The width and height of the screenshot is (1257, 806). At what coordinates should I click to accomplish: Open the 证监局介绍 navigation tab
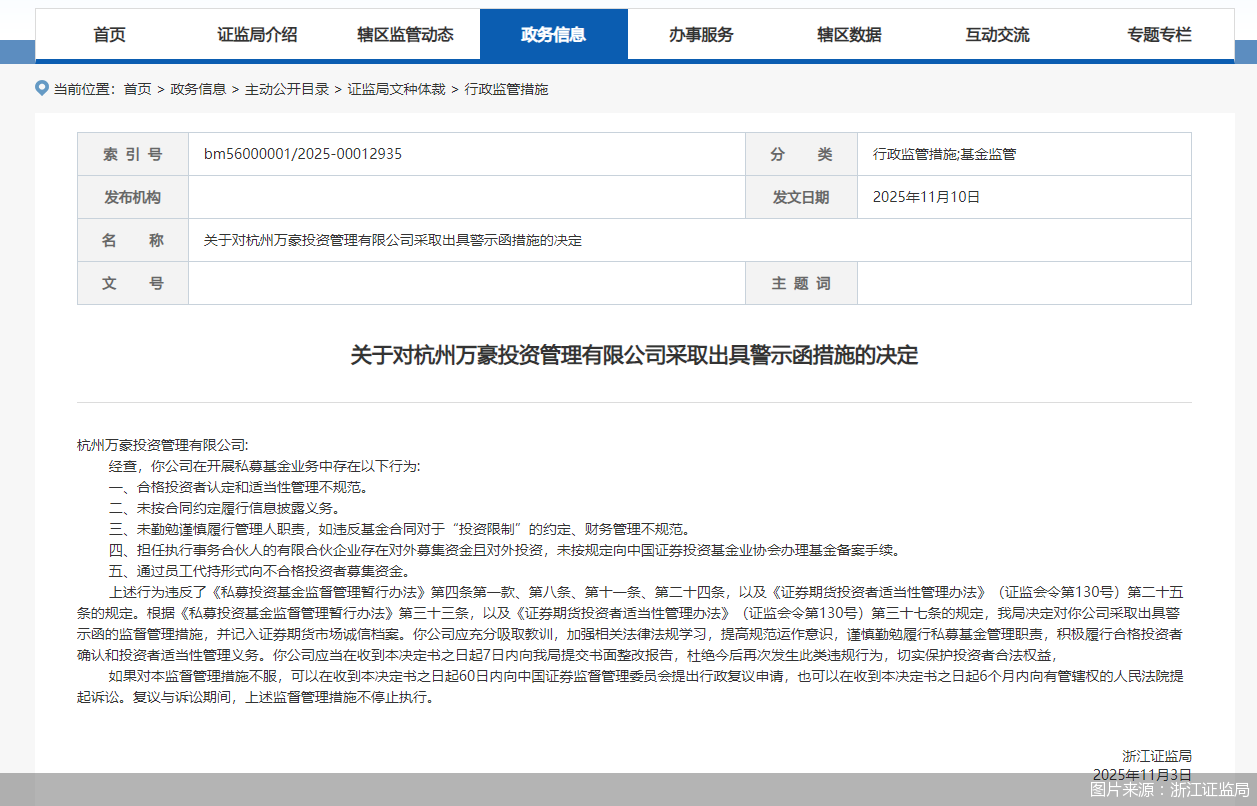point(256,34)
